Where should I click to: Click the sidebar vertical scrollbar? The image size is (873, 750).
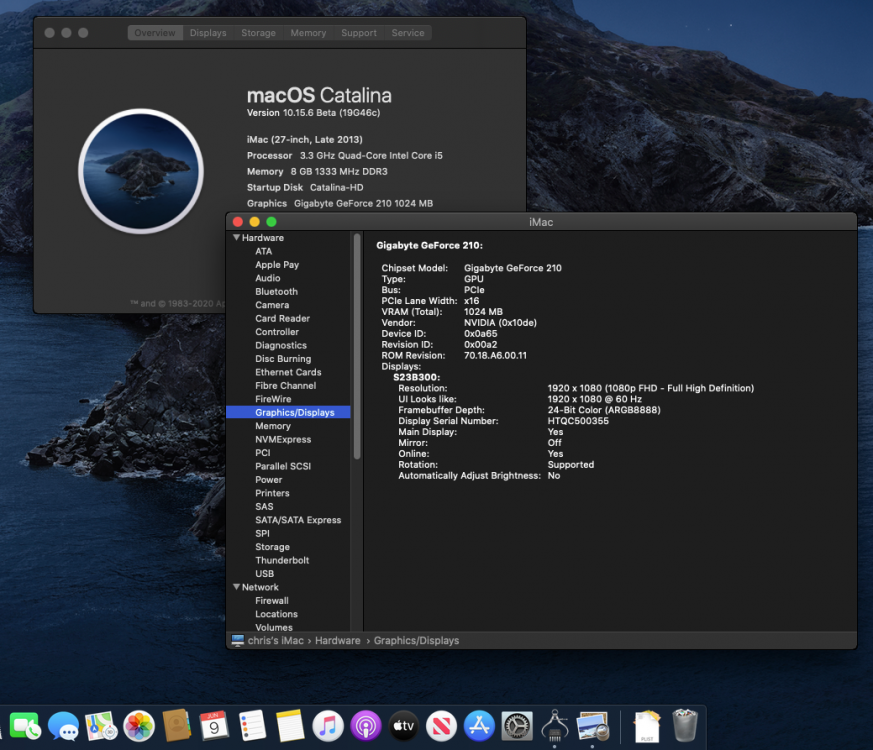coord(357,346)
